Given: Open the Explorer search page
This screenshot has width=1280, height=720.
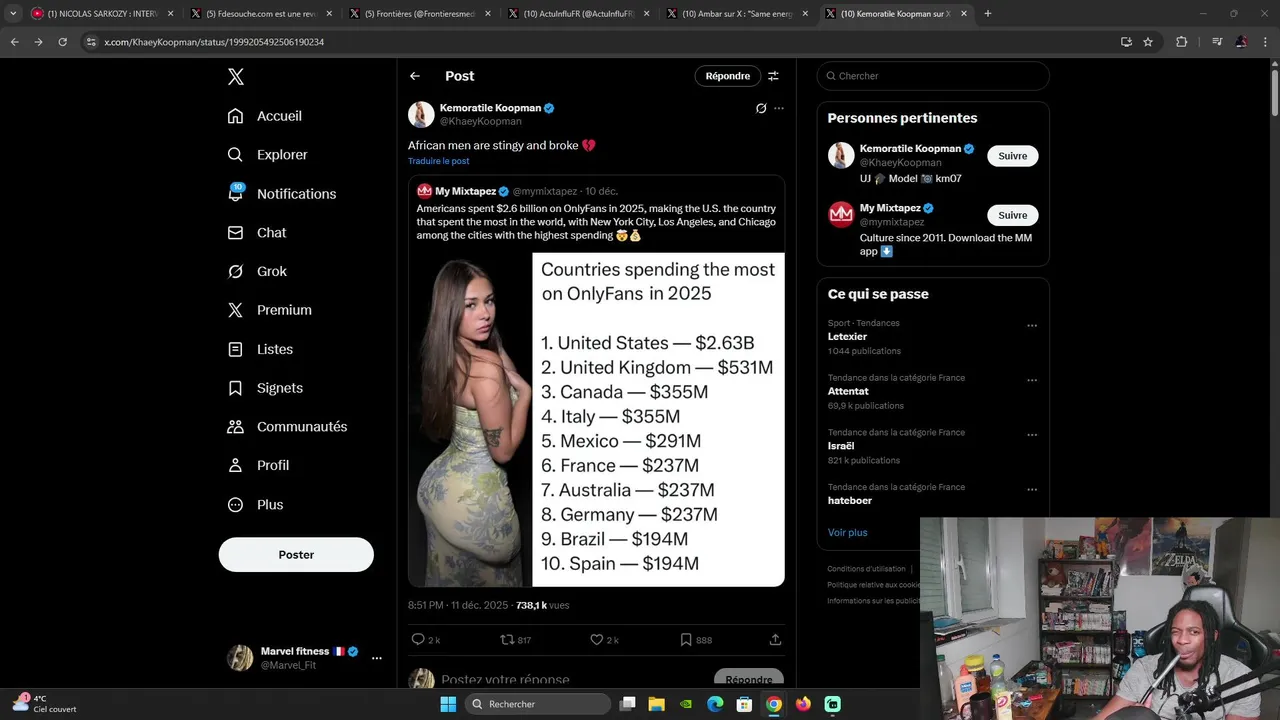Looking at the screenshot, I should [267, 155].
